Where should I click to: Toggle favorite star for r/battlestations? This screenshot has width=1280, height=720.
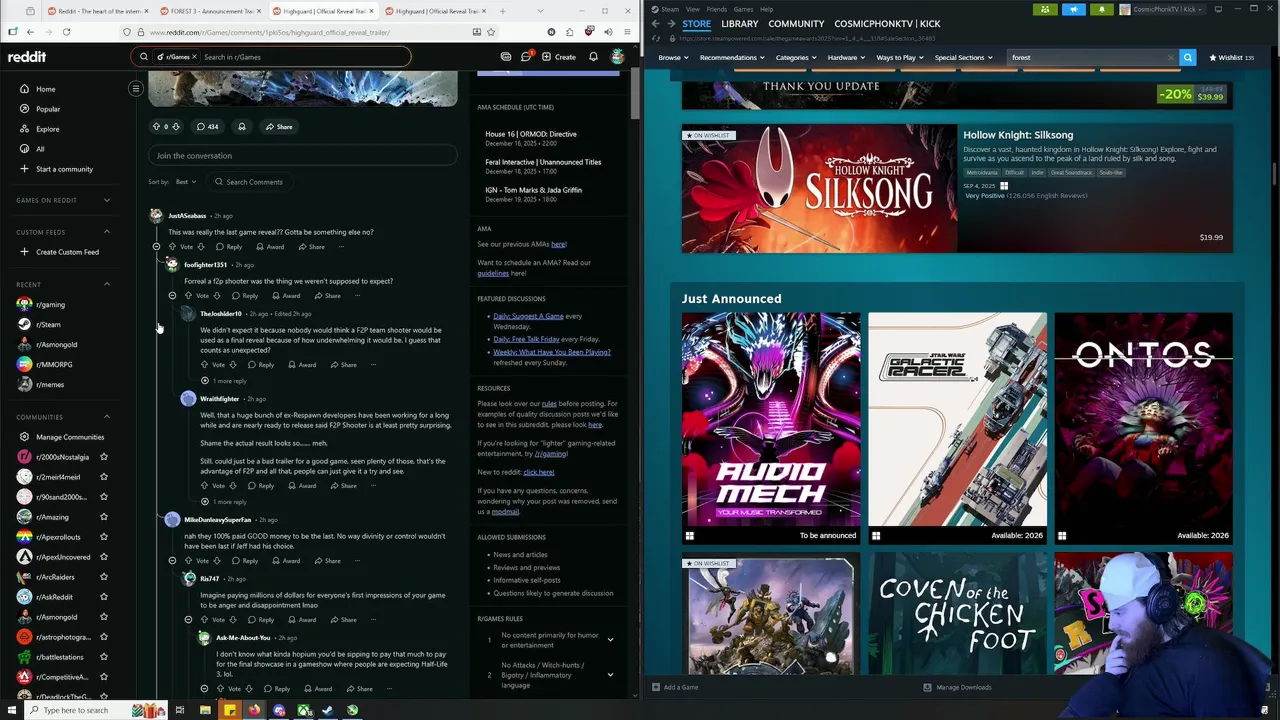pos(103,657)
